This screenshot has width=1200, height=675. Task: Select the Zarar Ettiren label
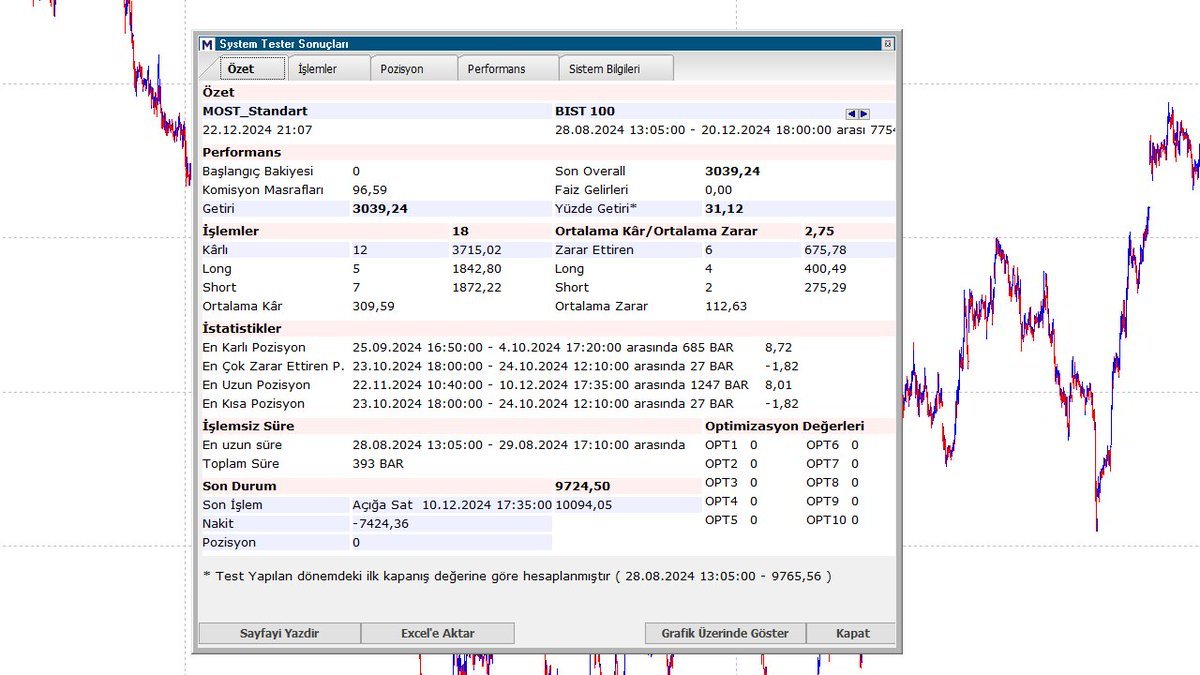594,250
